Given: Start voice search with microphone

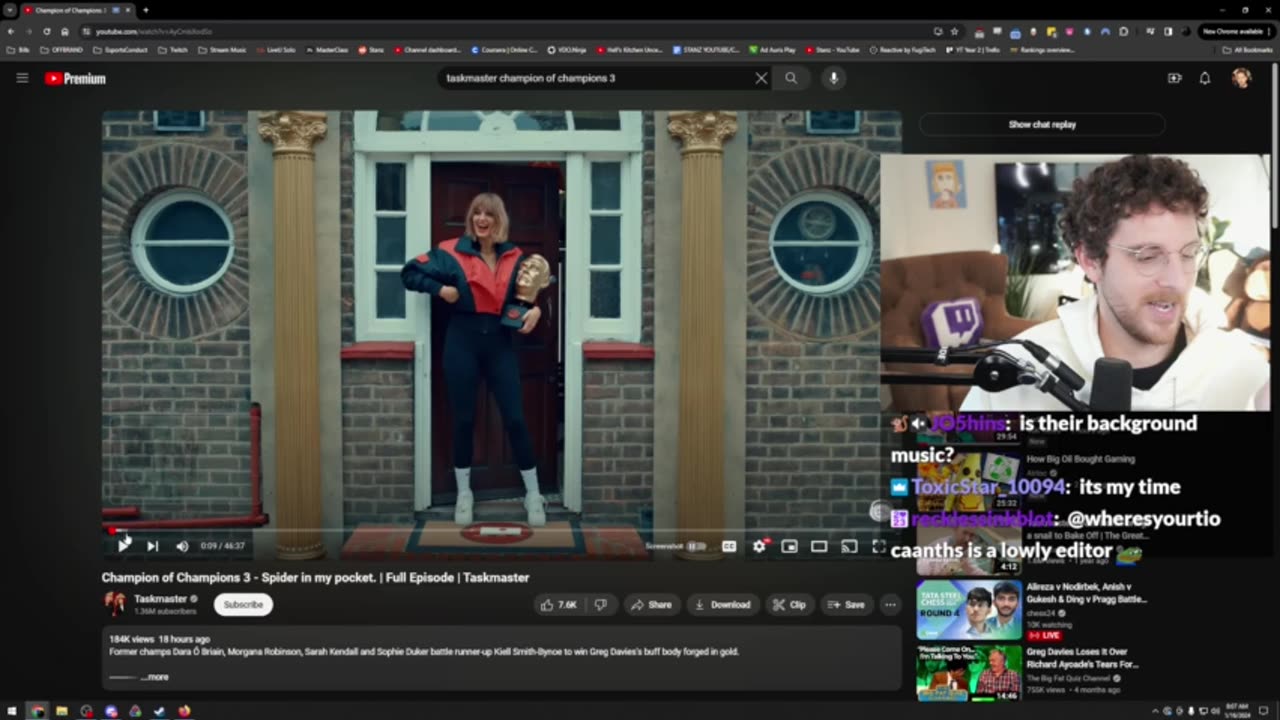Looking at the screenshot, I should point(834,78).
